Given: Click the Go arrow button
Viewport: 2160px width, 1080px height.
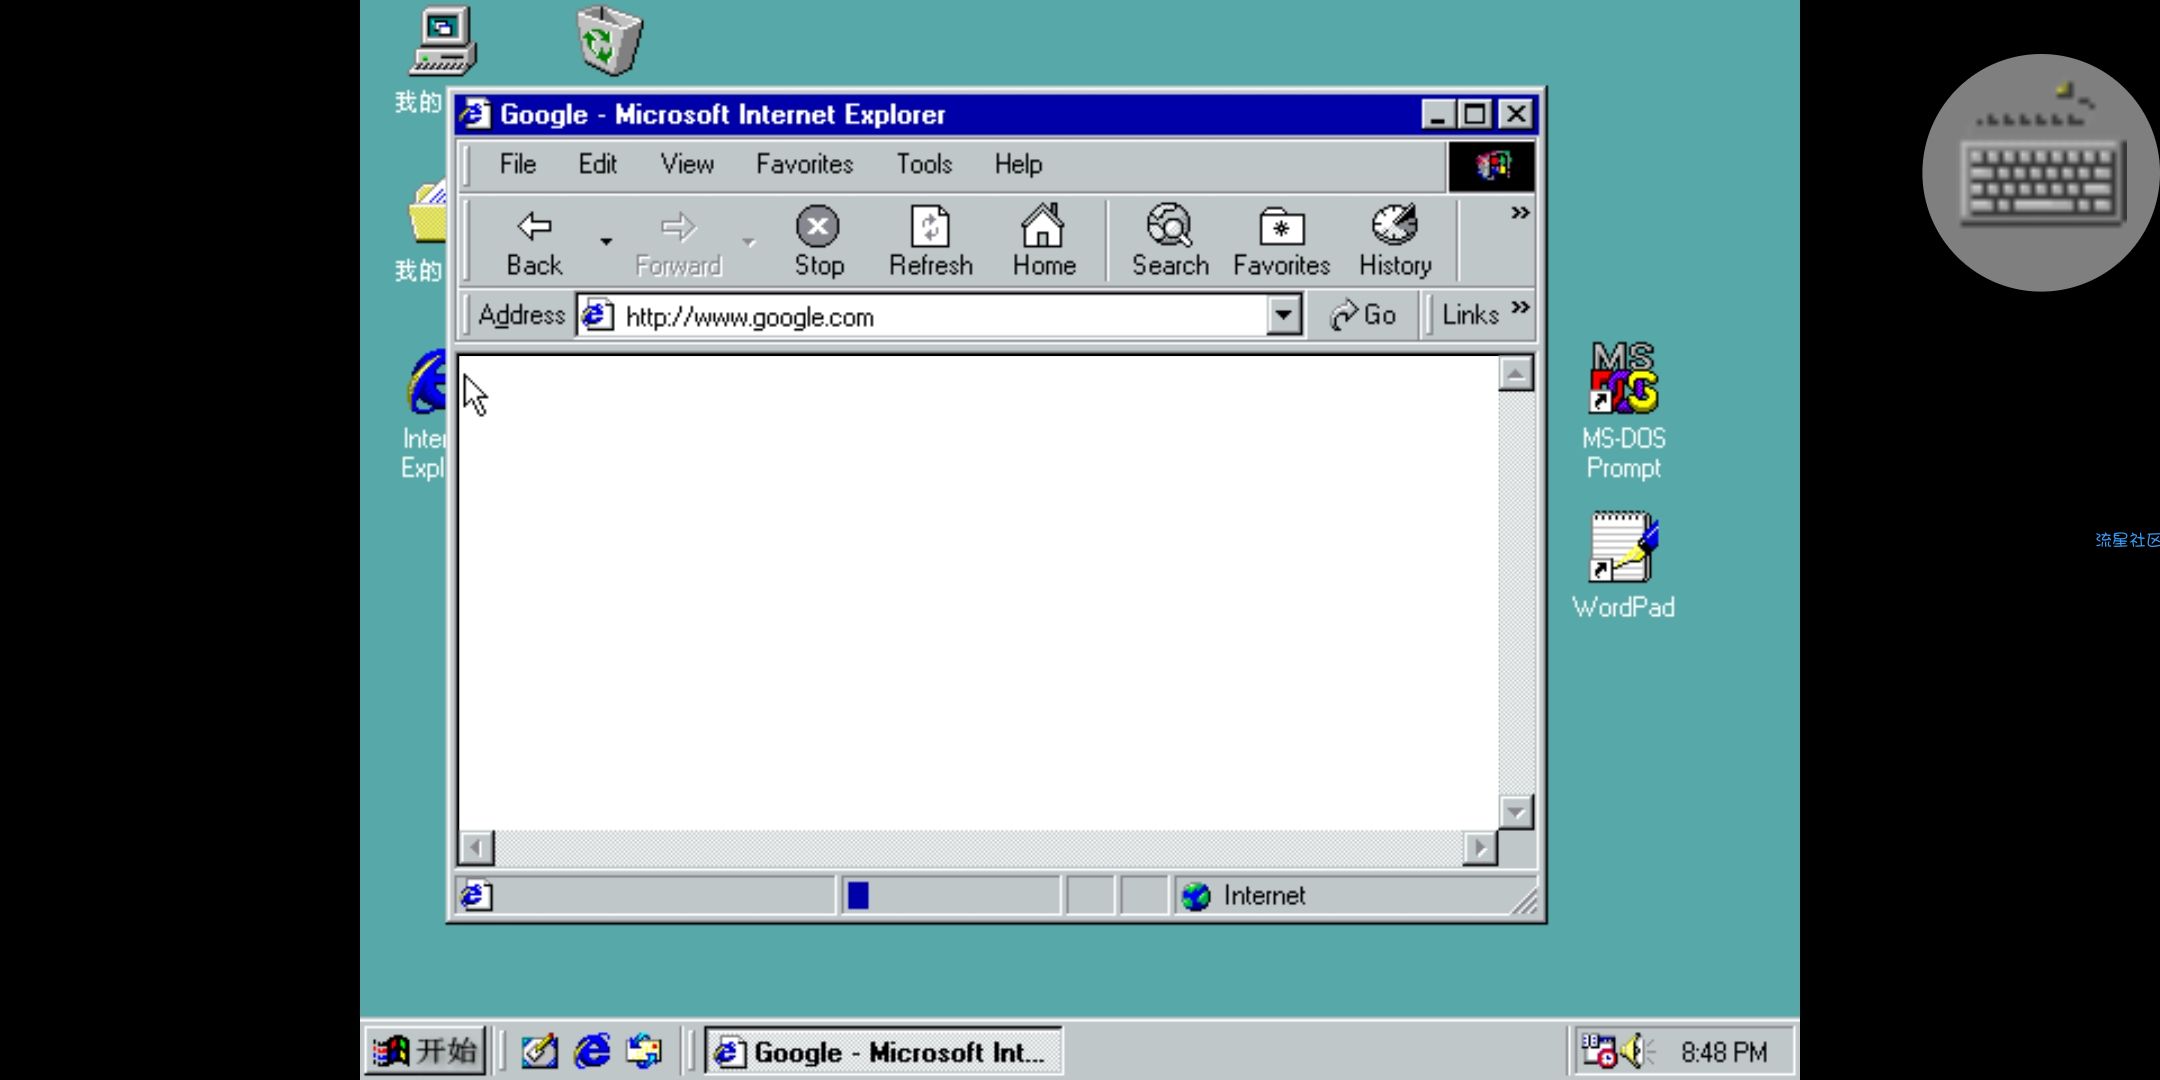Looking at the screenshot, I should pos(1362,316).
